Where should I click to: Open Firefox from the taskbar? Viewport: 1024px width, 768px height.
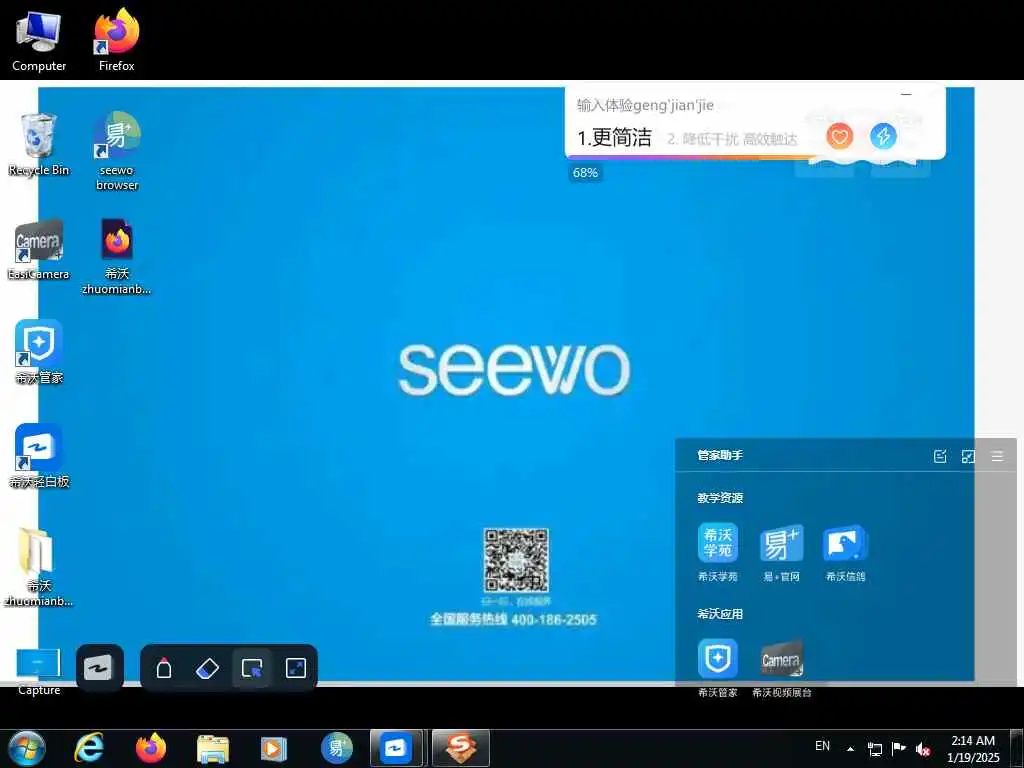point(151,748)
